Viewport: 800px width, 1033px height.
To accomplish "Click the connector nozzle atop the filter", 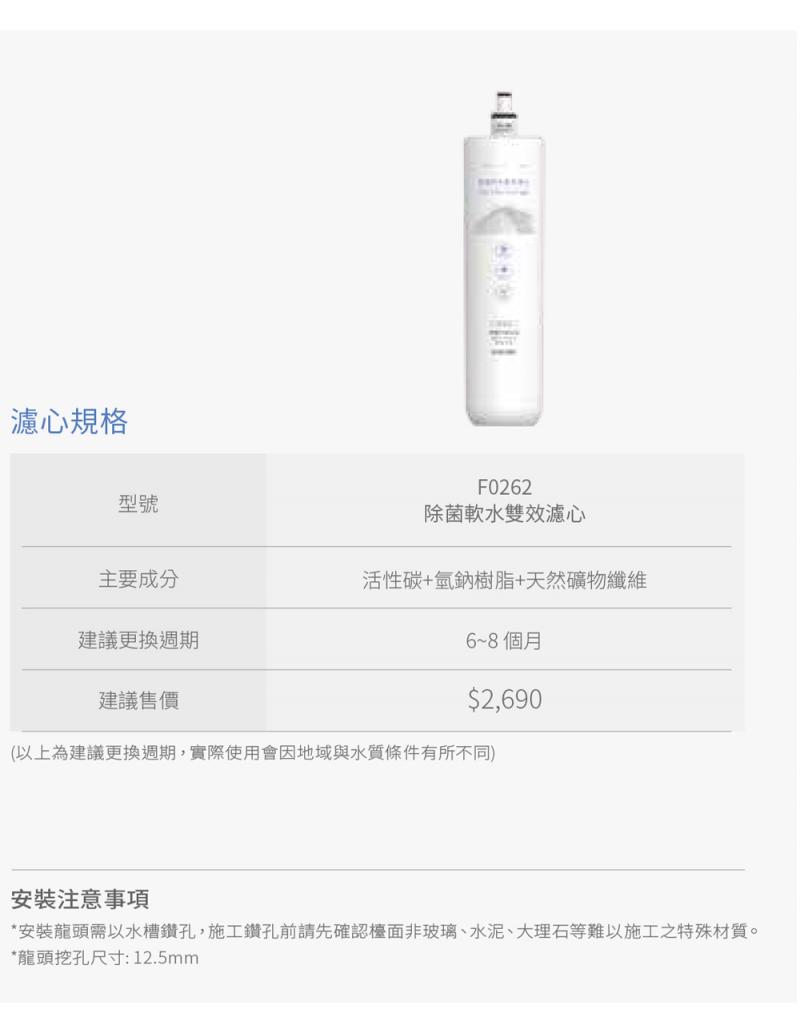I will click(x=504, y=111).
